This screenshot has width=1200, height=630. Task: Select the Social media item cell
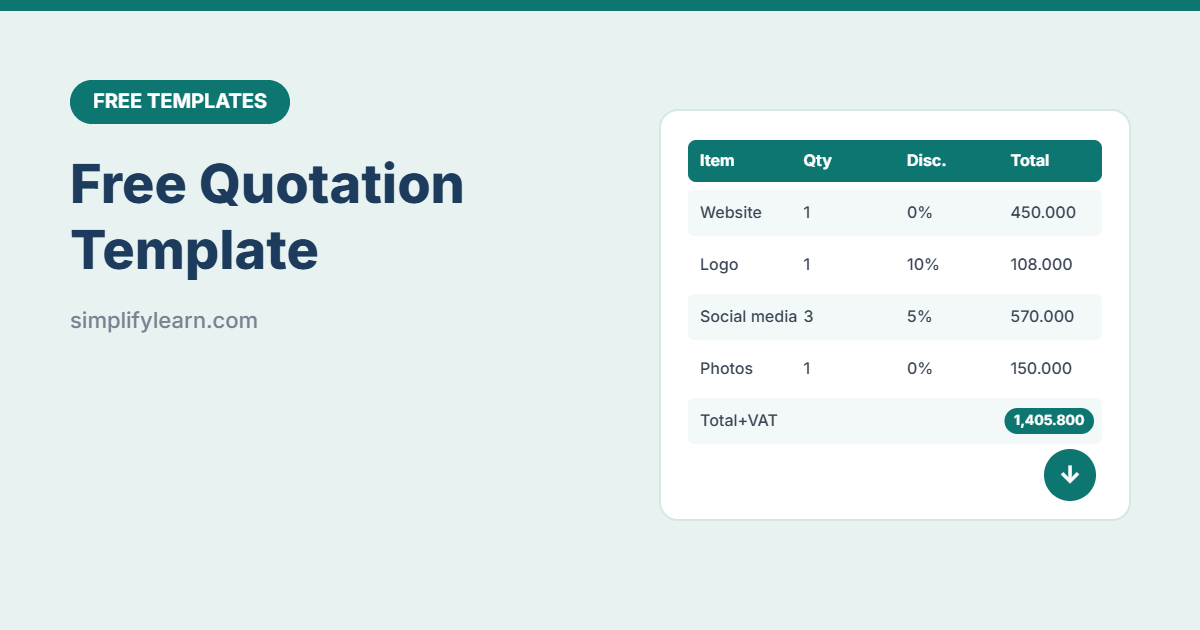tap(748, 317)
